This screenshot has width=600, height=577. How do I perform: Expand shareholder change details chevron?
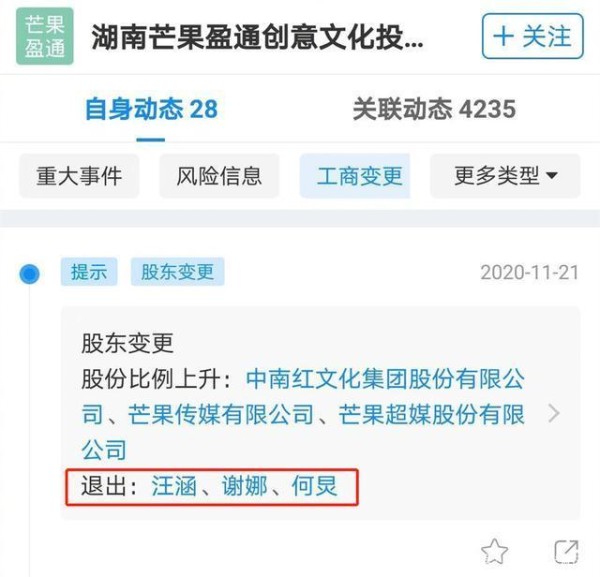point(554,413)
